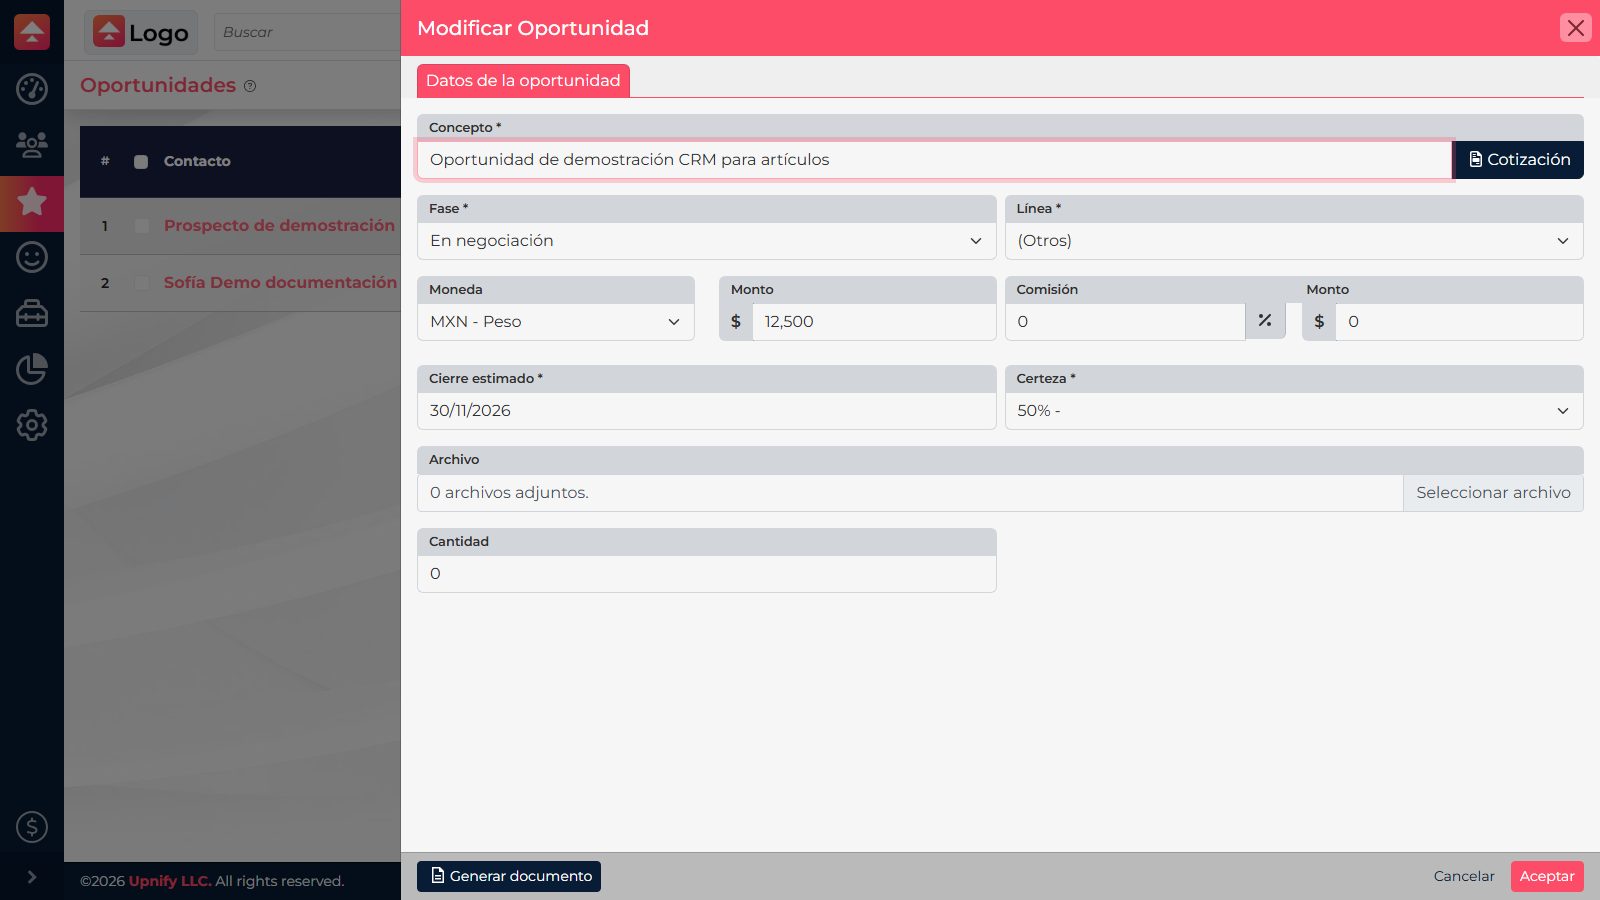
Task: Click the Upnify LLC. footer link
Action: [x=170, y=881]
